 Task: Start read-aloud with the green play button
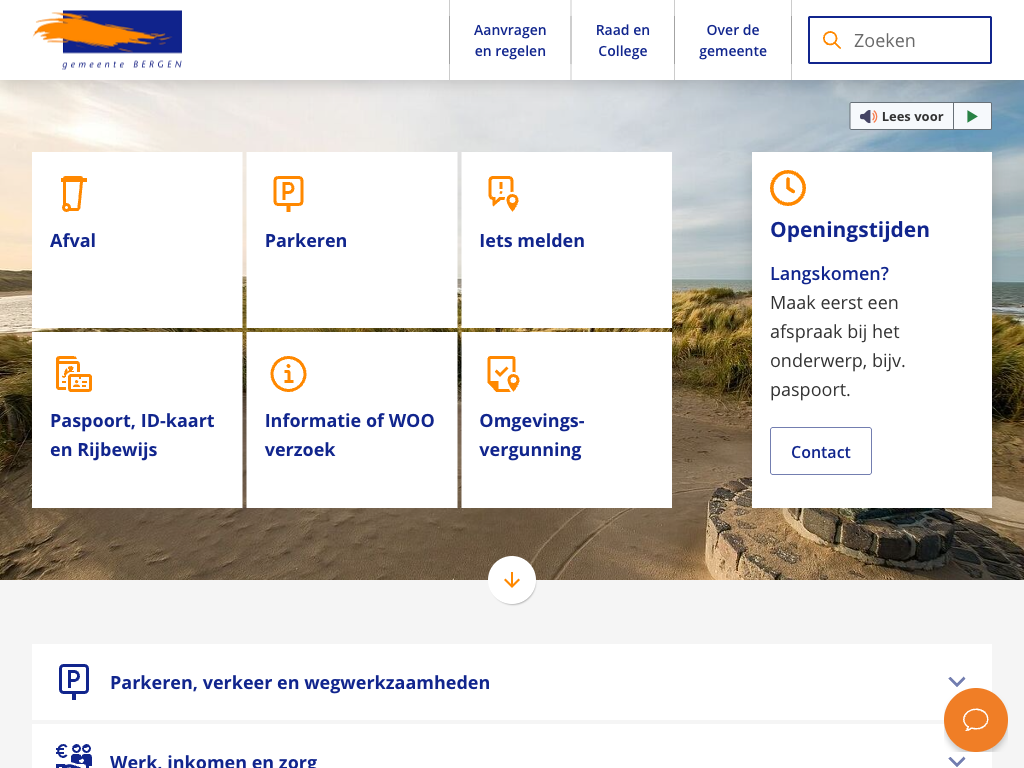click(x=972, y=116)
